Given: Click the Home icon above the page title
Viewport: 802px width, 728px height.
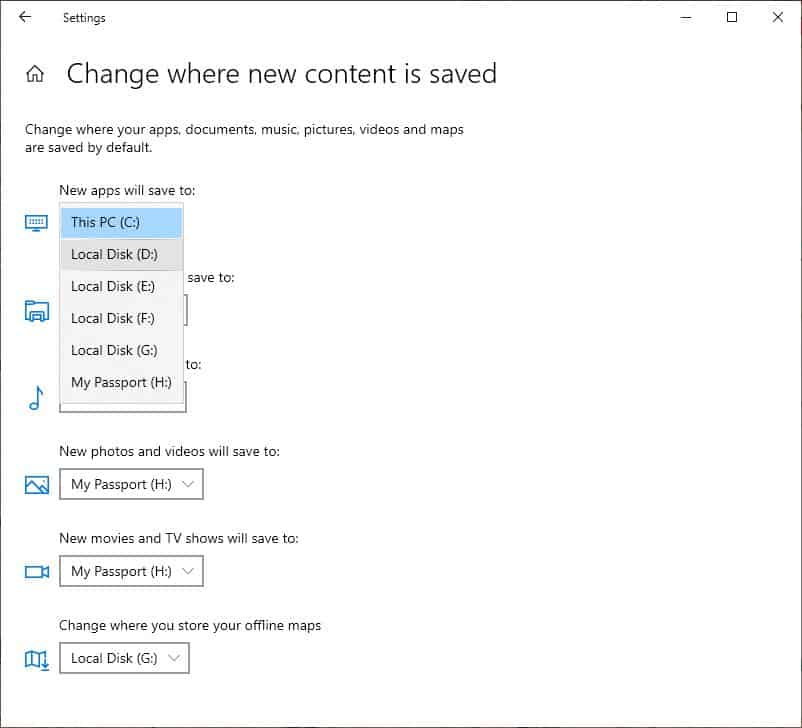Looking at the screenshot, I should [x=35, y=73].
